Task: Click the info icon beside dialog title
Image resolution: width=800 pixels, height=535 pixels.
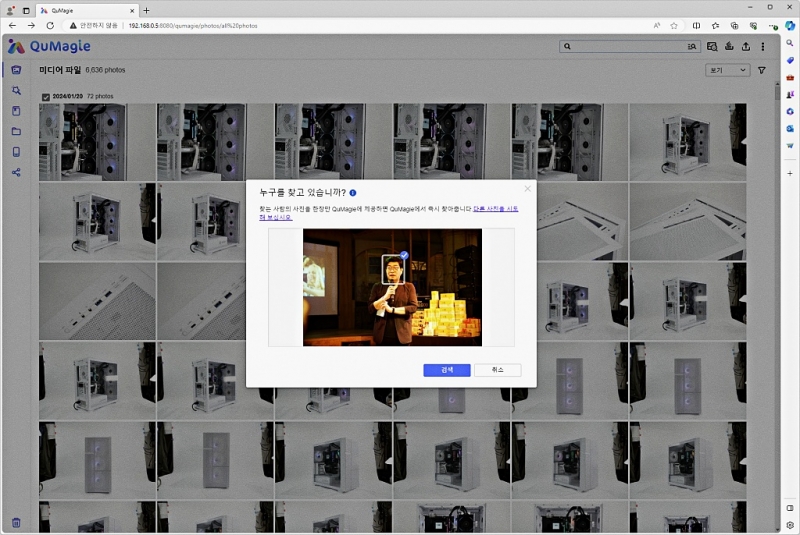Action: click(353, 192)
